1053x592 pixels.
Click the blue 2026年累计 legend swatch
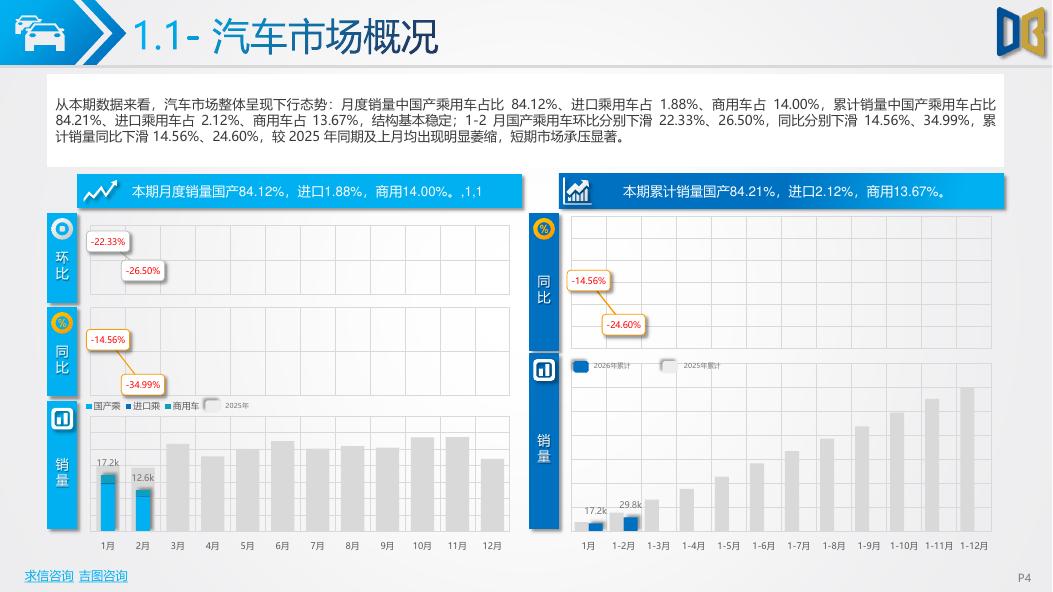580,366
